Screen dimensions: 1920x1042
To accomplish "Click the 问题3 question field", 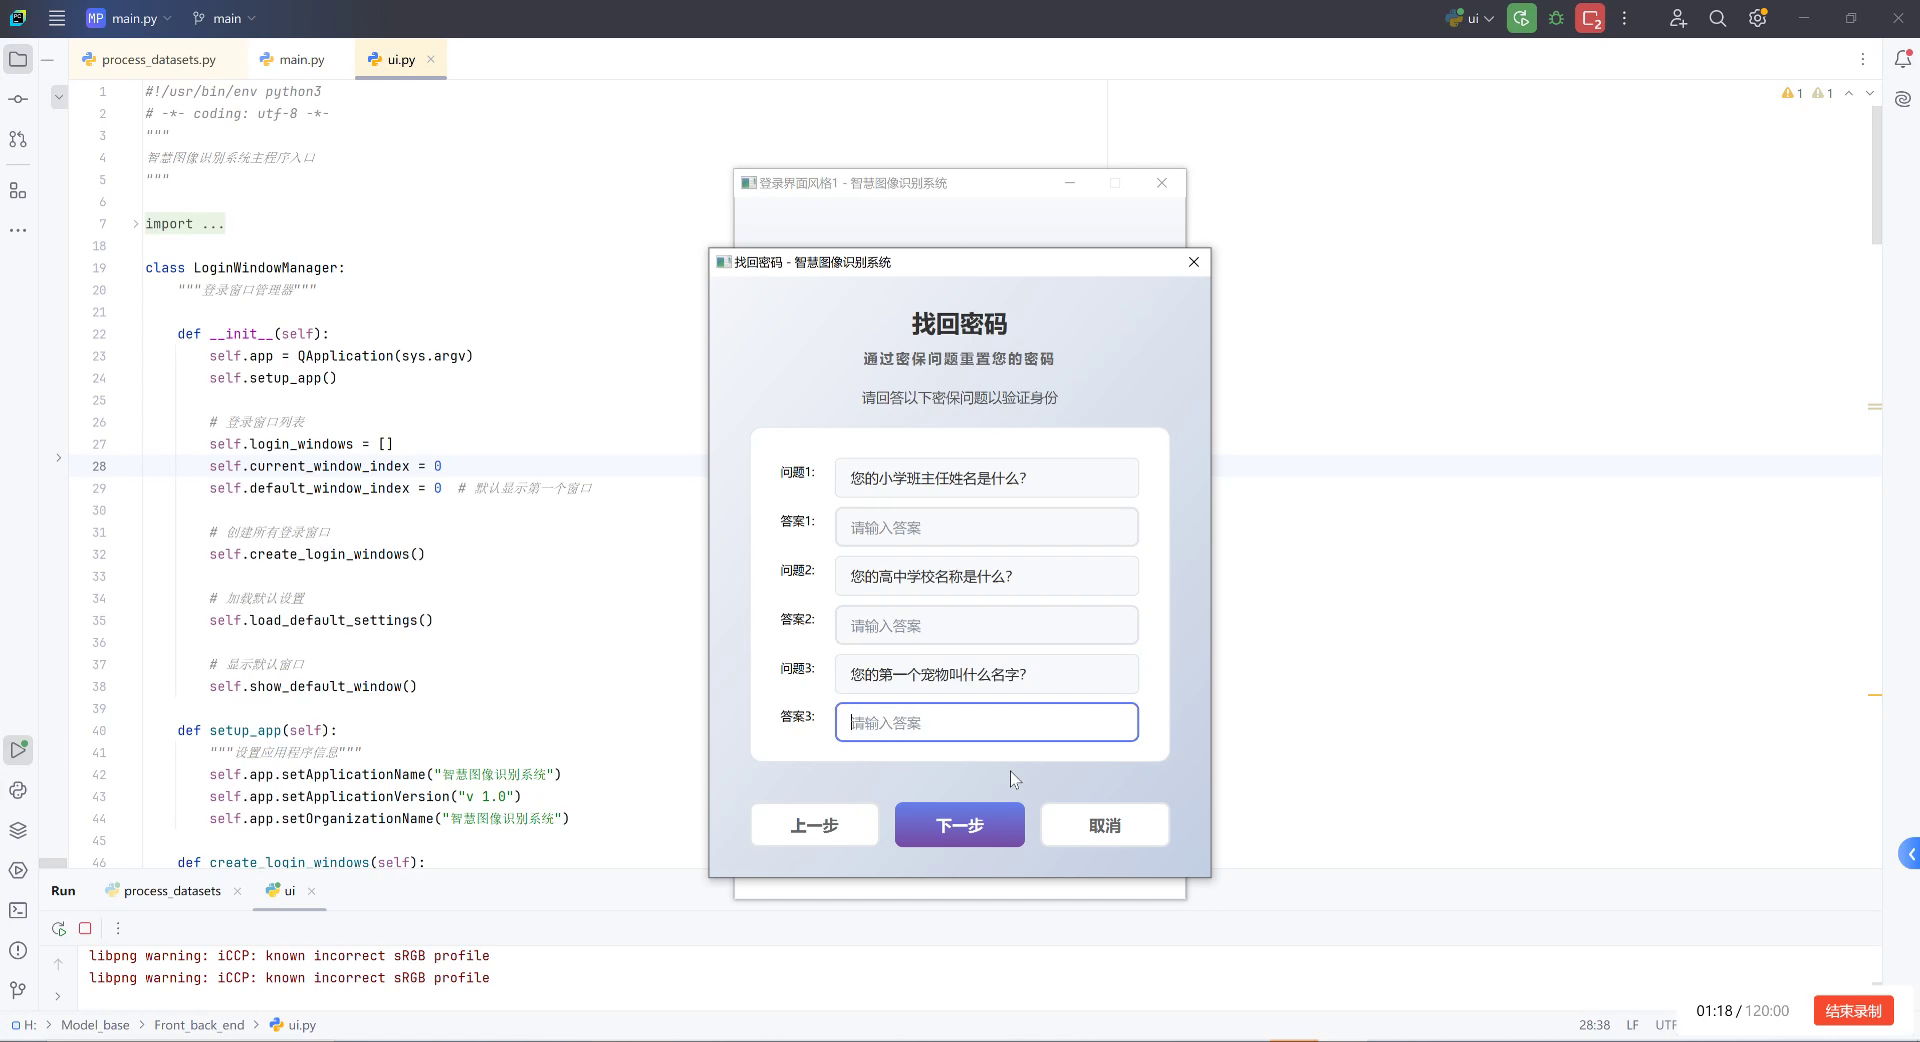I will (x=987, y=674).
